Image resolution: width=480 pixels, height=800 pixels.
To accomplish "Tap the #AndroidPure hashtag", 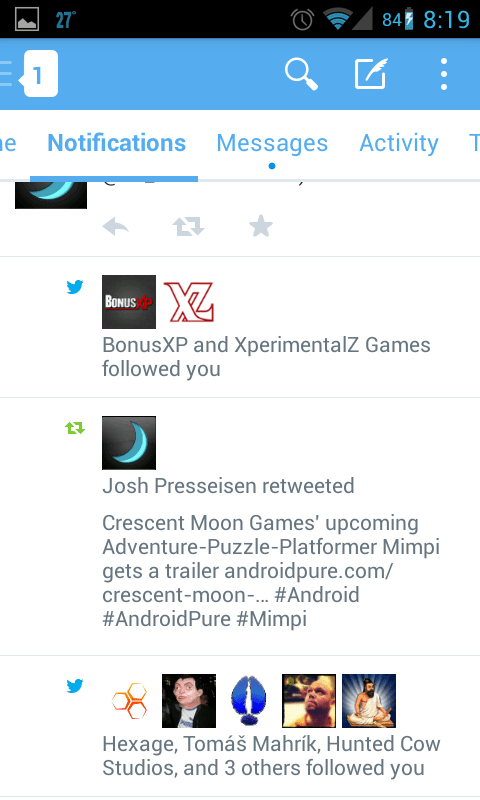I will (x=166, y=619).
